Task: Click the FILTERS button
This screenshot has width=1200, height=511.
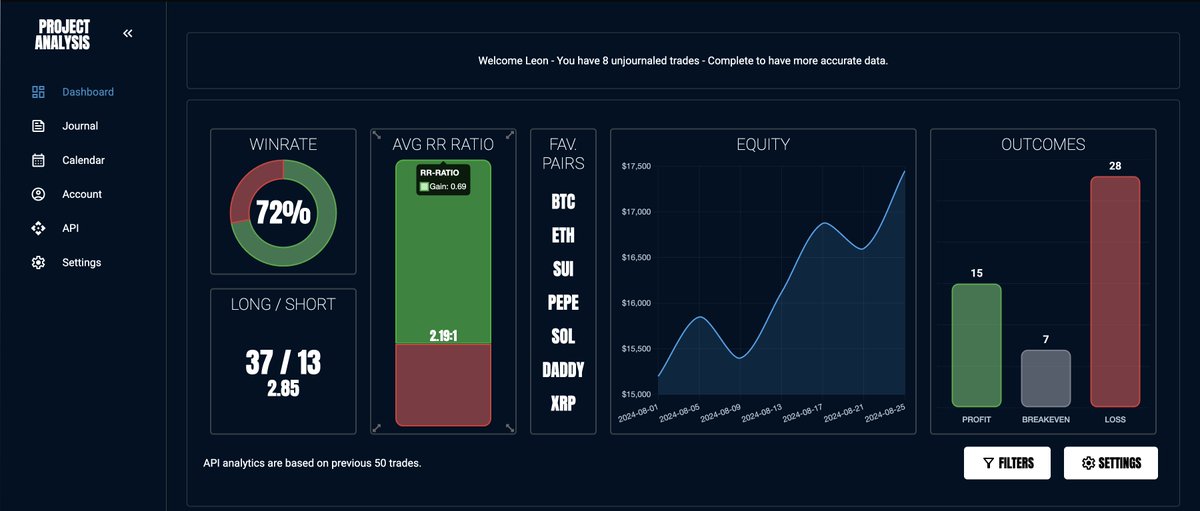Action: tap(1005, 463)
